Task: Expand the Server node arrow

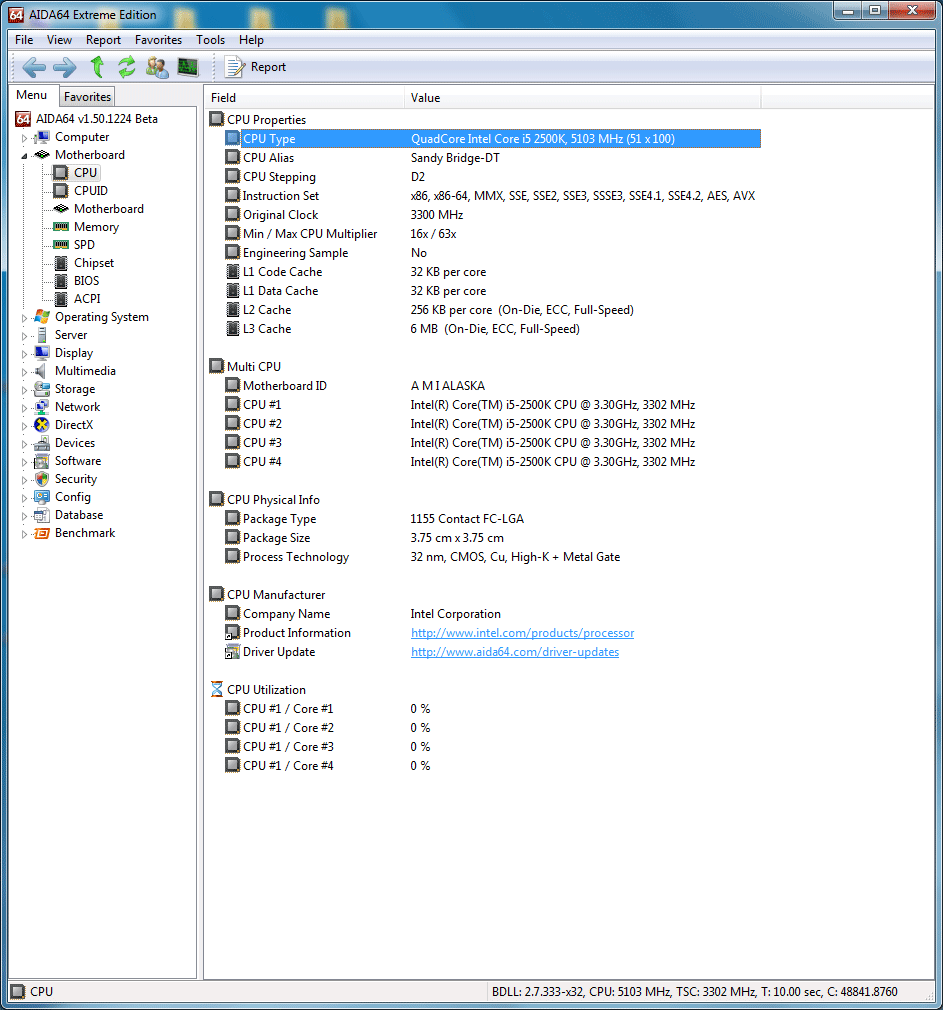Action: point(24,336)
